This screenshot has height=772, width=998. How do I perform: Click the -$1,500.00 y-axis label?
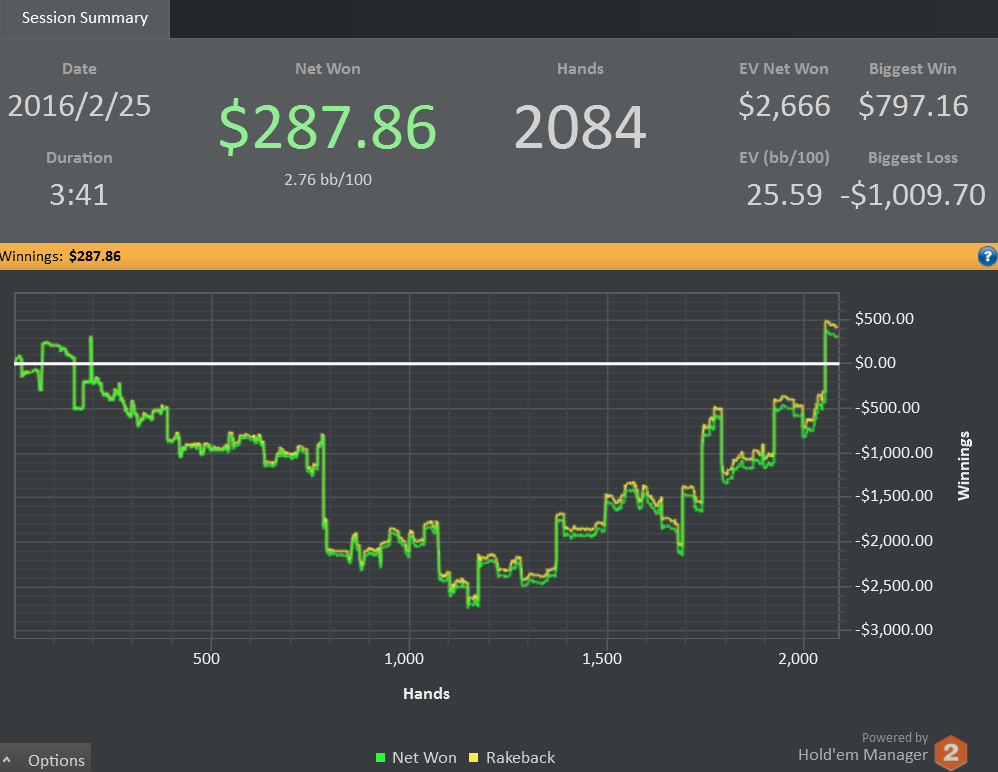point(894,496)
